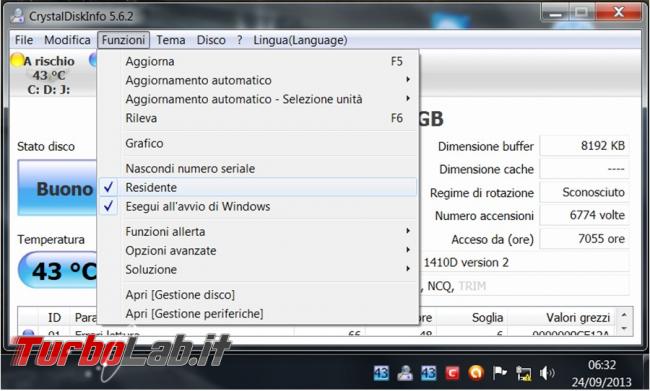Image resolution: width=650 pixels, height=391 pixels.
Task: Expand the 'Aggiornamento automatico' submenu
Action: tap(258, 80)
